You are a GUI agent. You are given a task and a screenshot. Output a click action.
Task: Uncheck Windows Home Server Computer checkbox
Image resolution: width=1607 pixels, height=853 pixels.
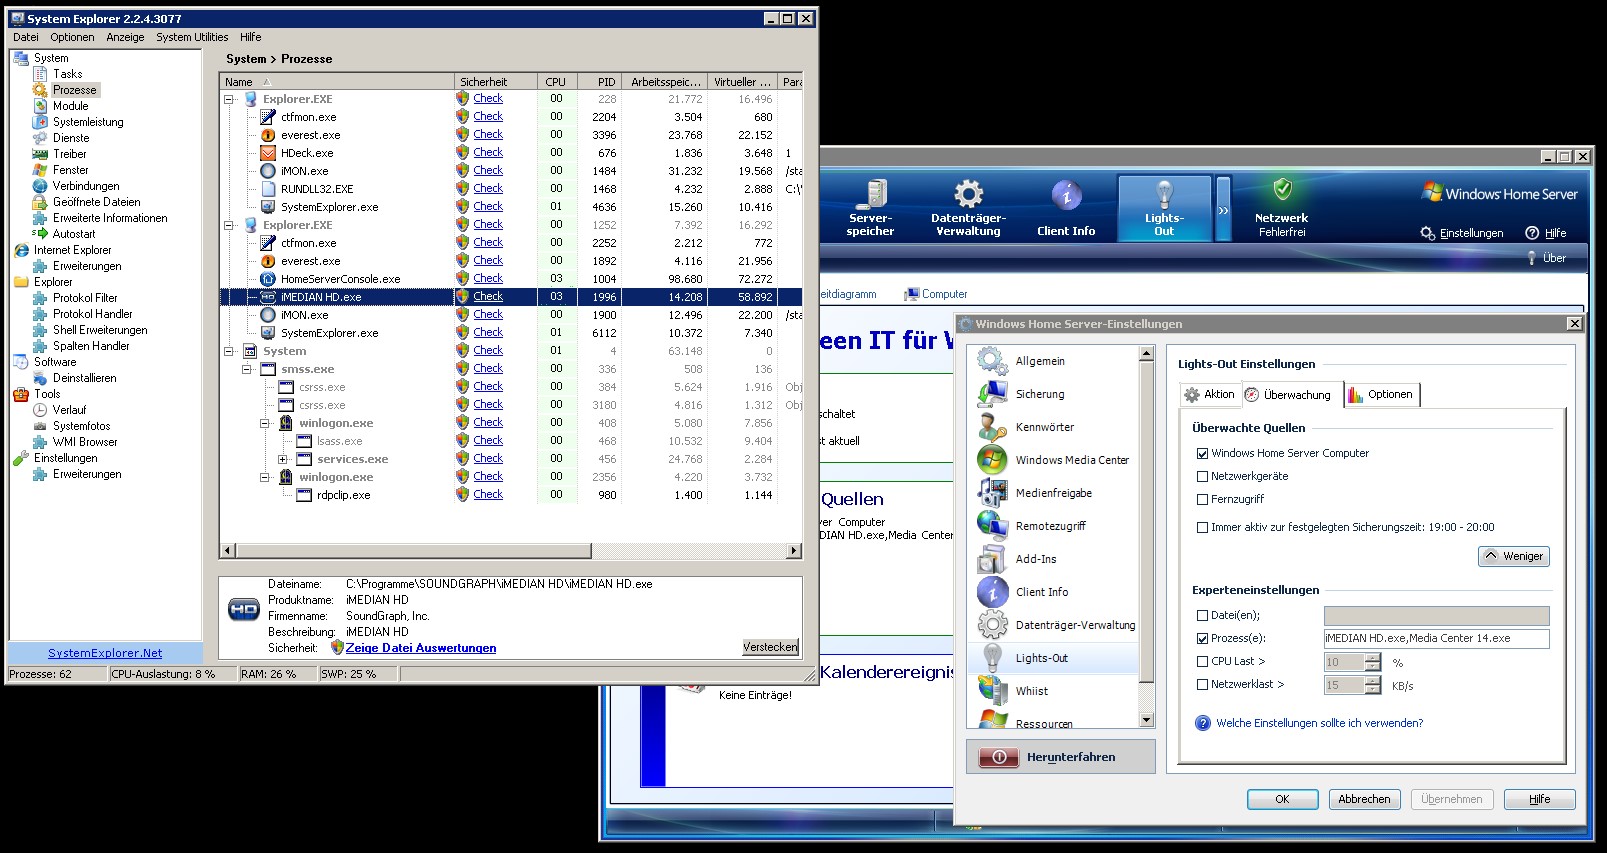click(1203, 453)
